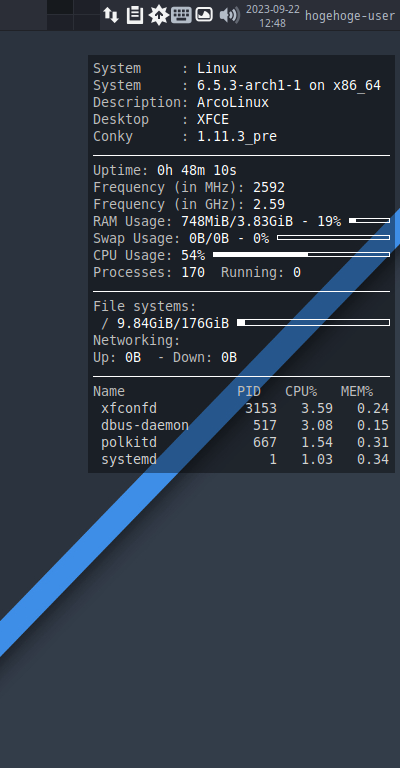400x768 pixels.
Task: Click the systemd process name
Action: pos(129,459)
